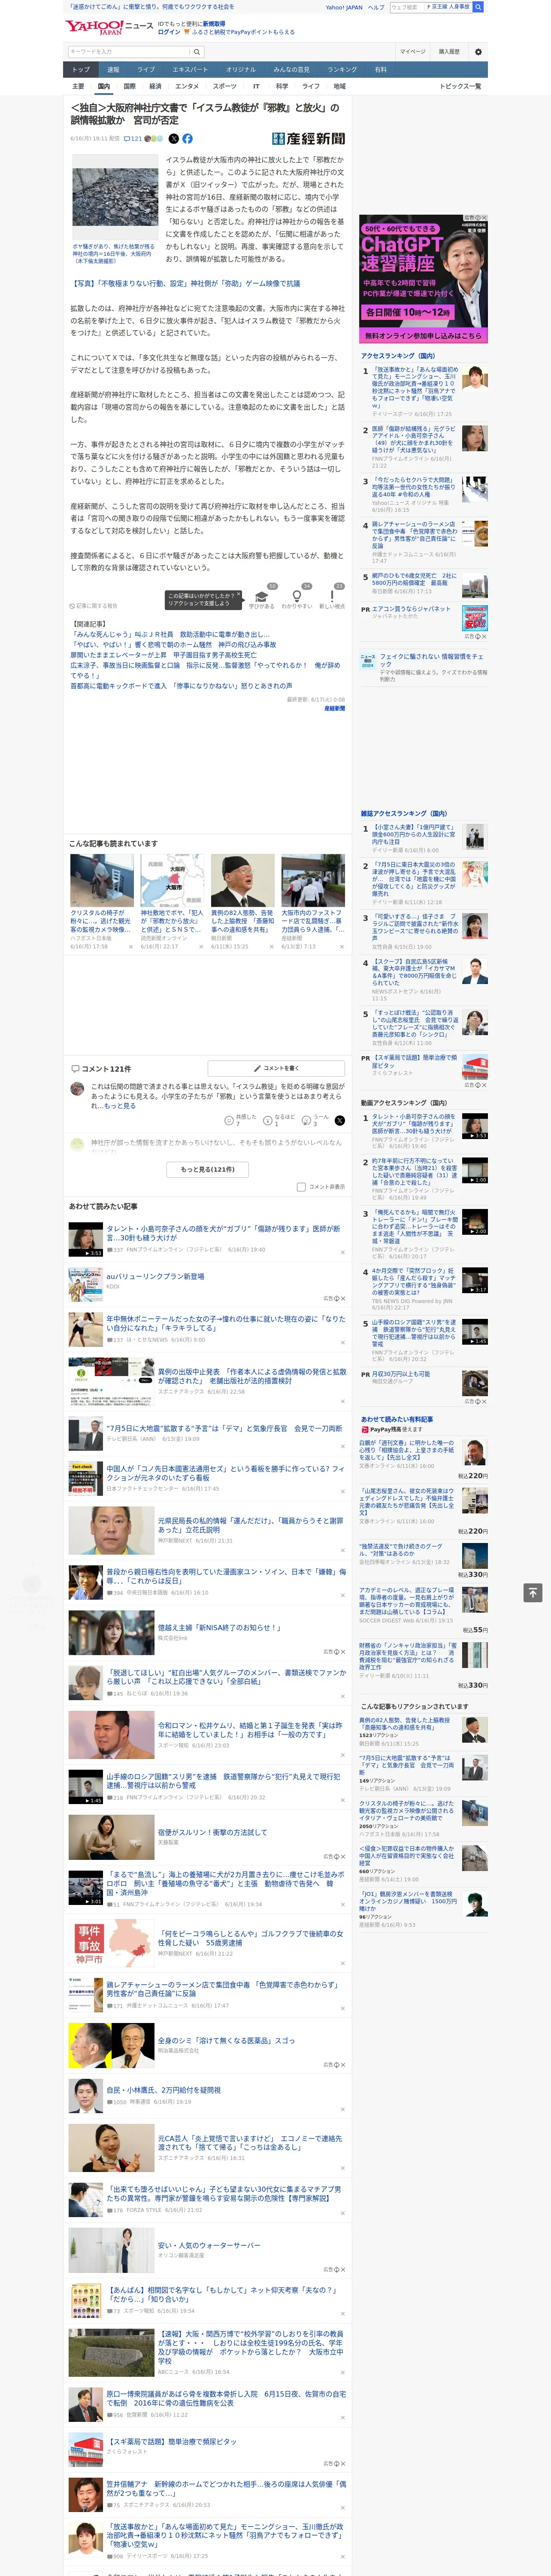This screenshot has width=551, height=2576.
Task: Click the ログイン link
Action: click(x=169, y=32)
